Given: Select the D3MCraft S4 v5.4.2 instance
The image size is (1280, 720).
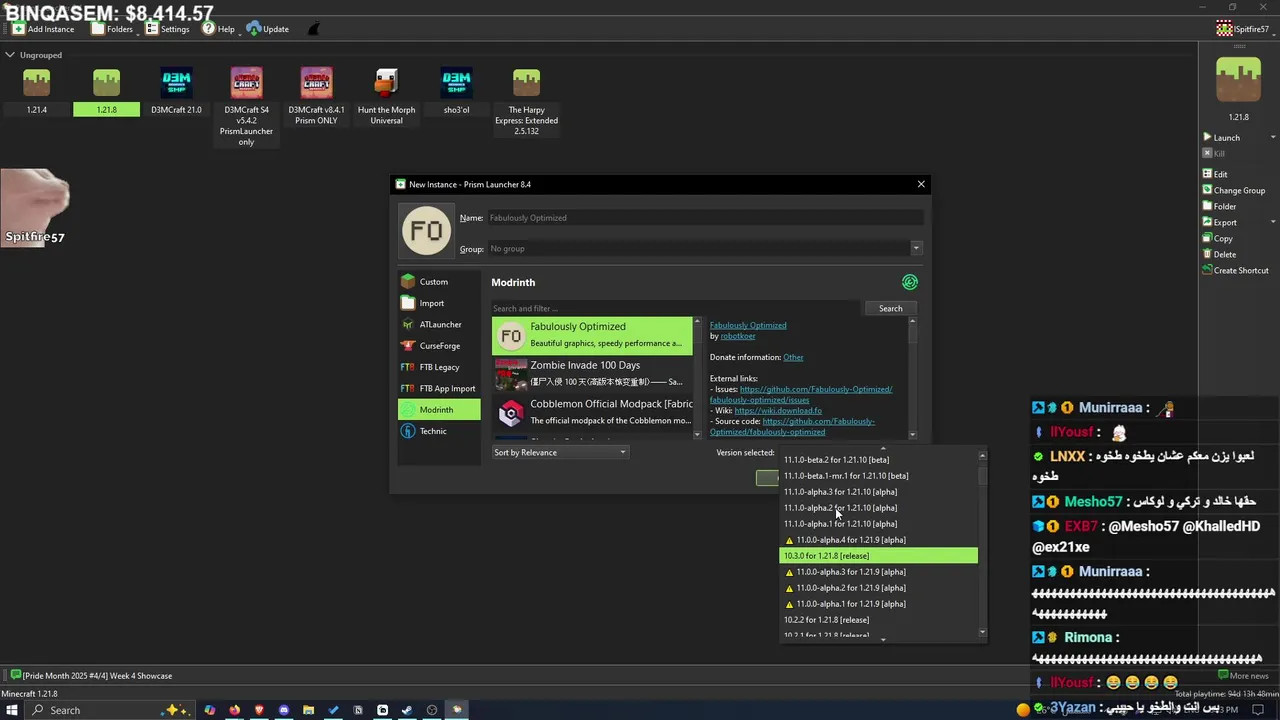Looking at the screenshot, I should click(246, 107).
